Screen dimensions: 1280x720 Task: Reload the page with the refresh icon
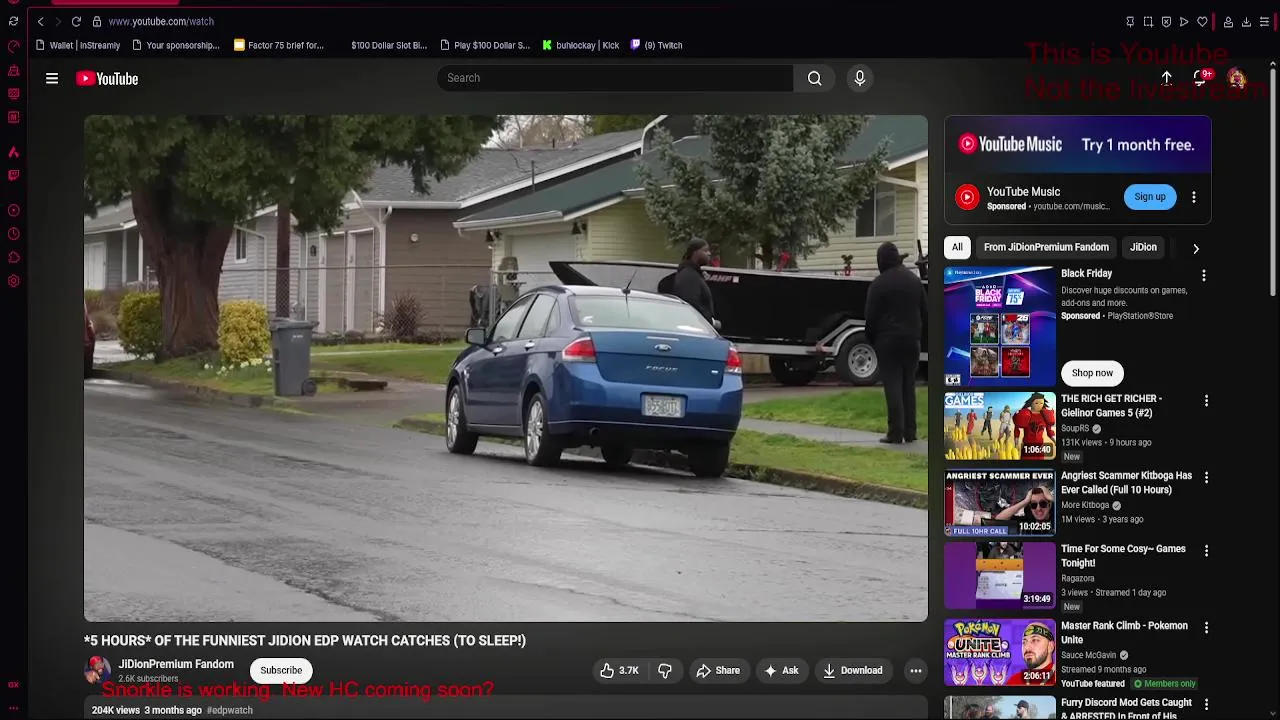click(x=76, y=21)
